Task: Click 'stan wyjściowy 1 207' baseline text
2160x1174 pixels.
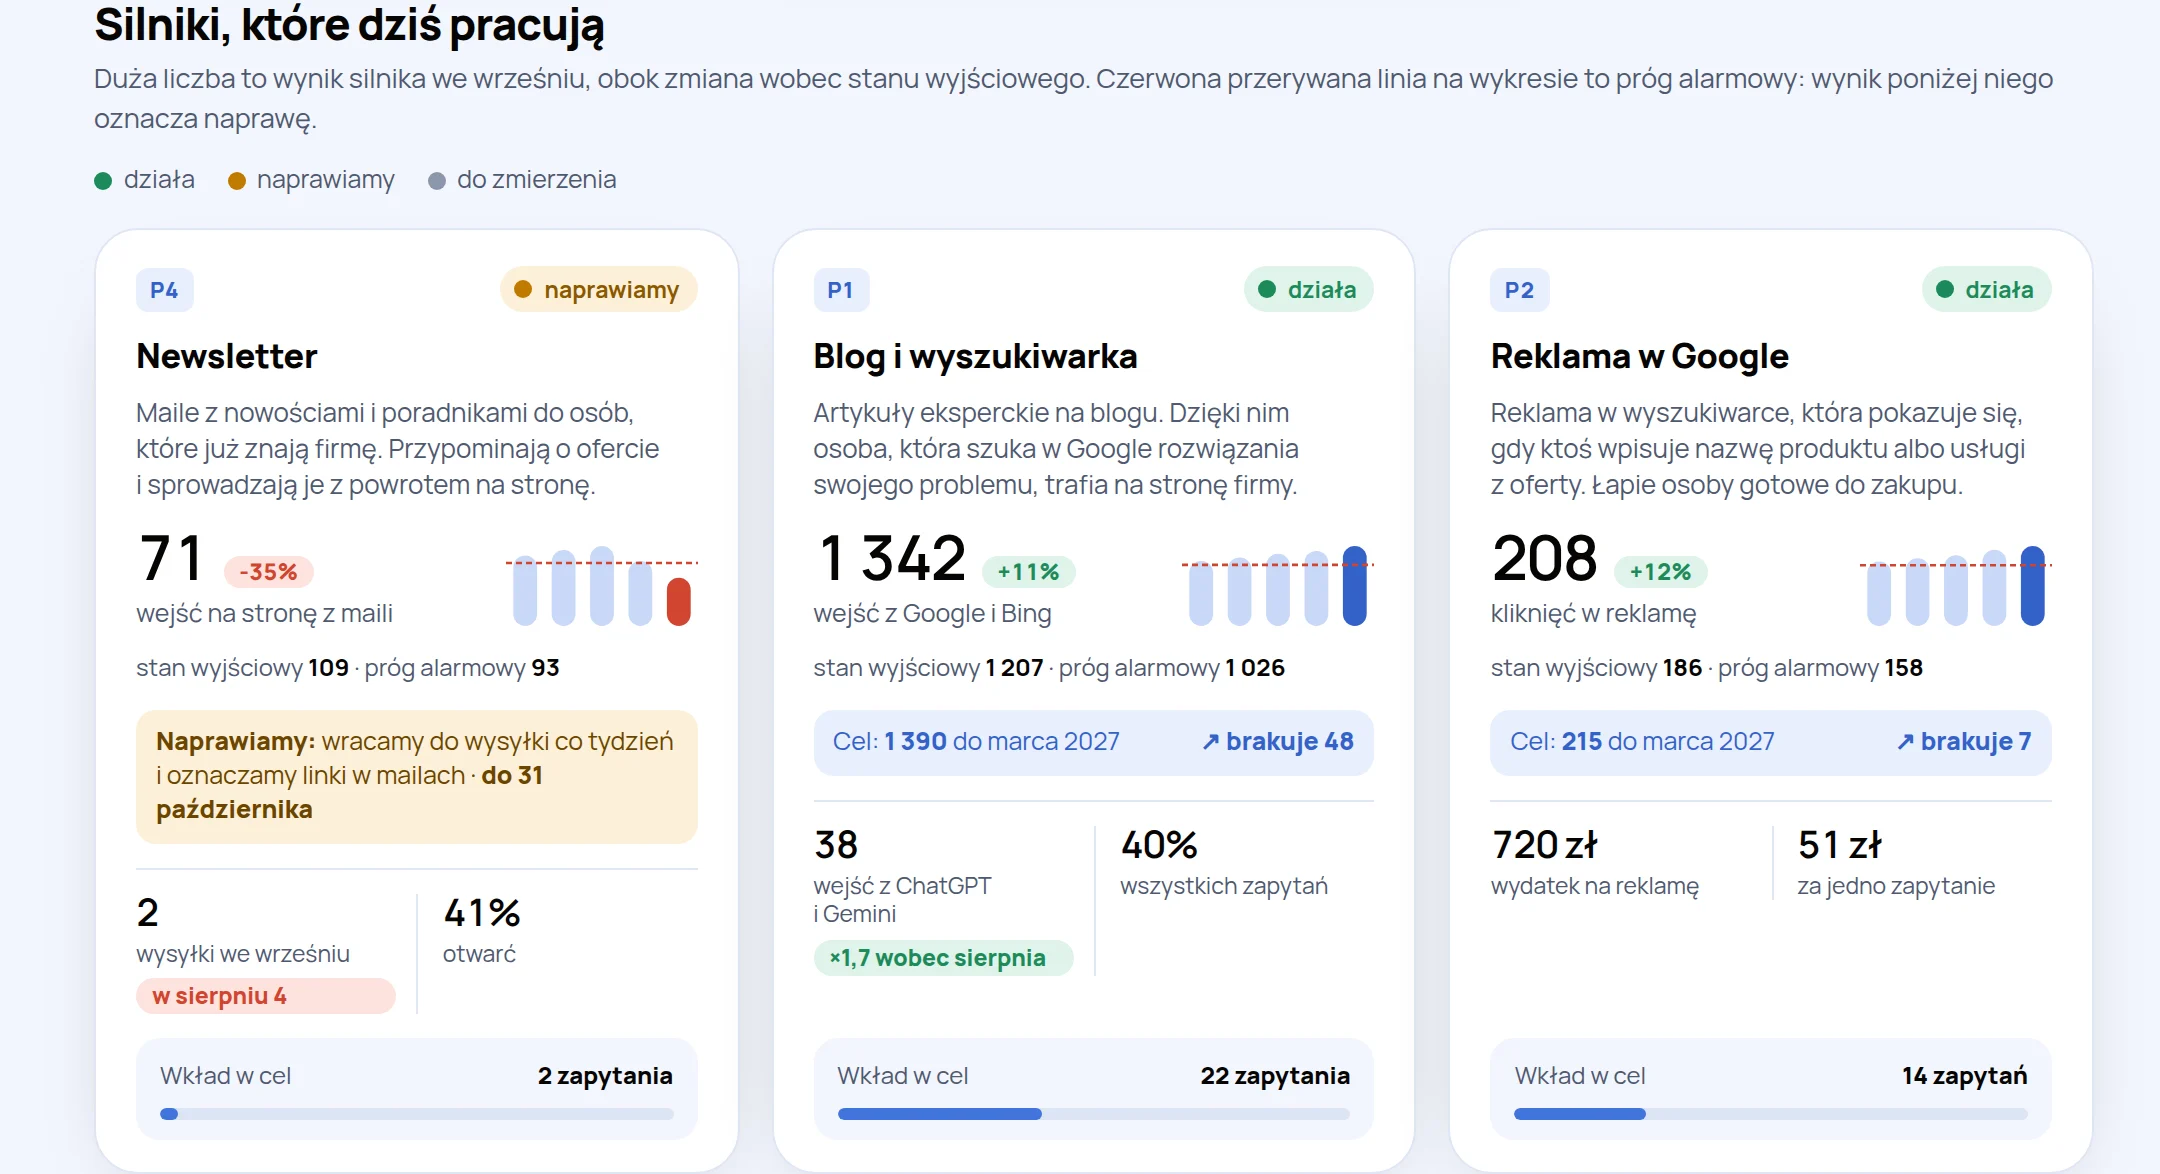Action: click(x=928, y=668)
